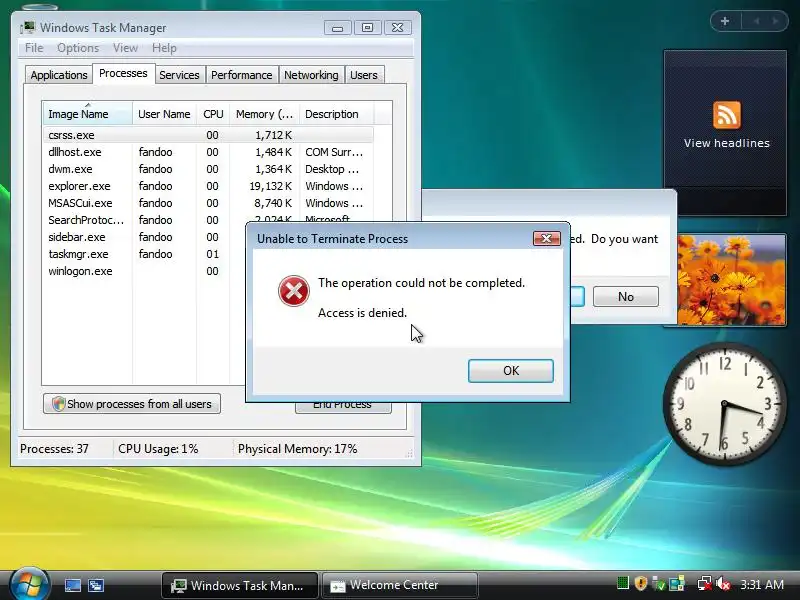Select the winlogon.exe process
Viewport: 800px width, 600px height.
144,271
